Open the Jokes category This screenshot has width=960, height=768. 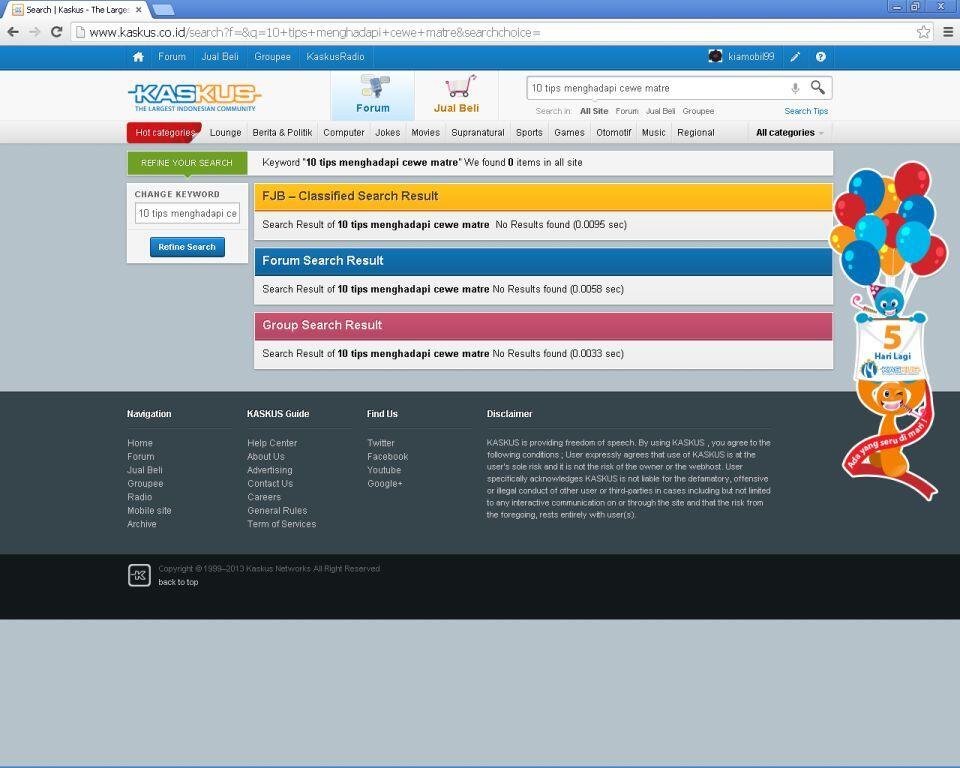pyautogui.click(x=388, y=133)
